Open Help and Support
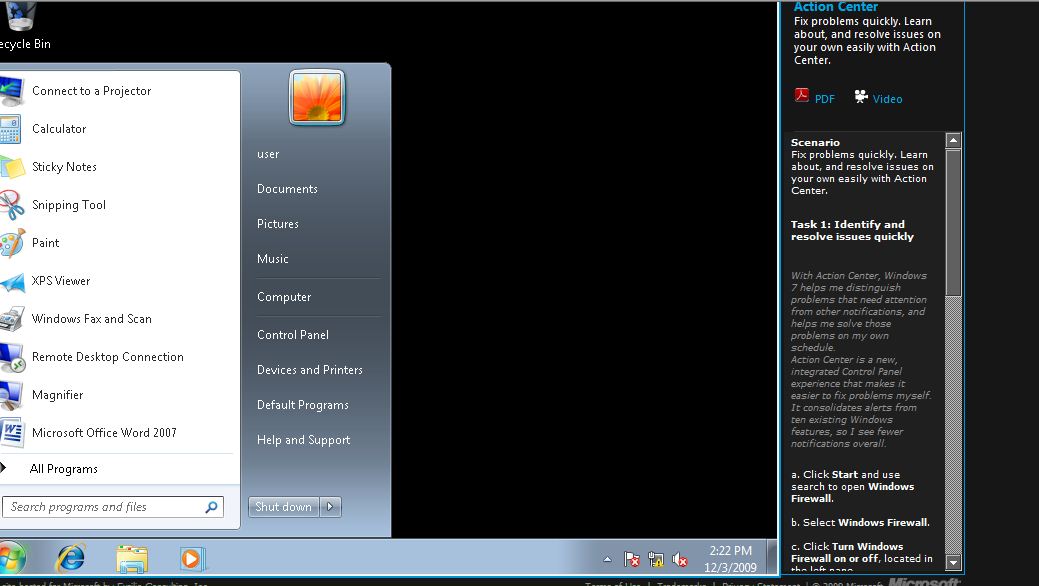 303,440
